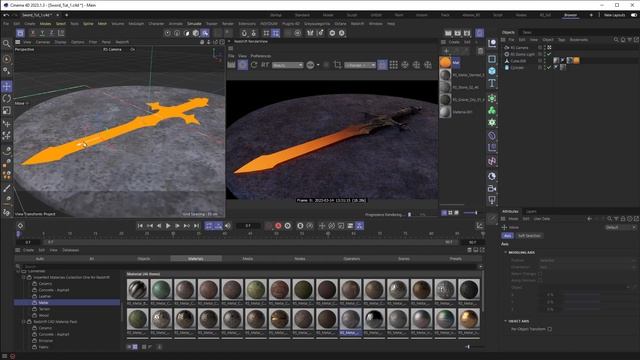640x360 pixels.
Task: Click the sound speaker icon in timeline controls
Action: click(228, 226)
